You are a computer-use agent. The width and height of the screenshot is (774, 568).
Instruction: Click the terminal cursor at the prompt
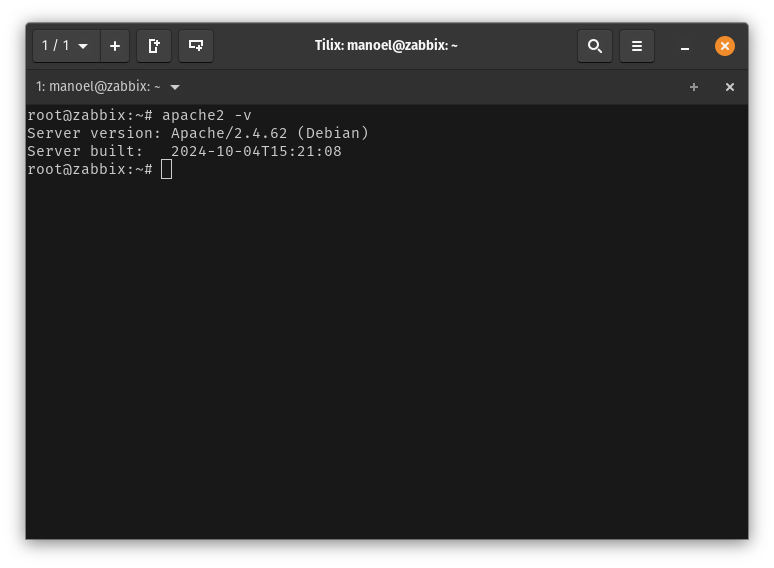tap(166, 169)
